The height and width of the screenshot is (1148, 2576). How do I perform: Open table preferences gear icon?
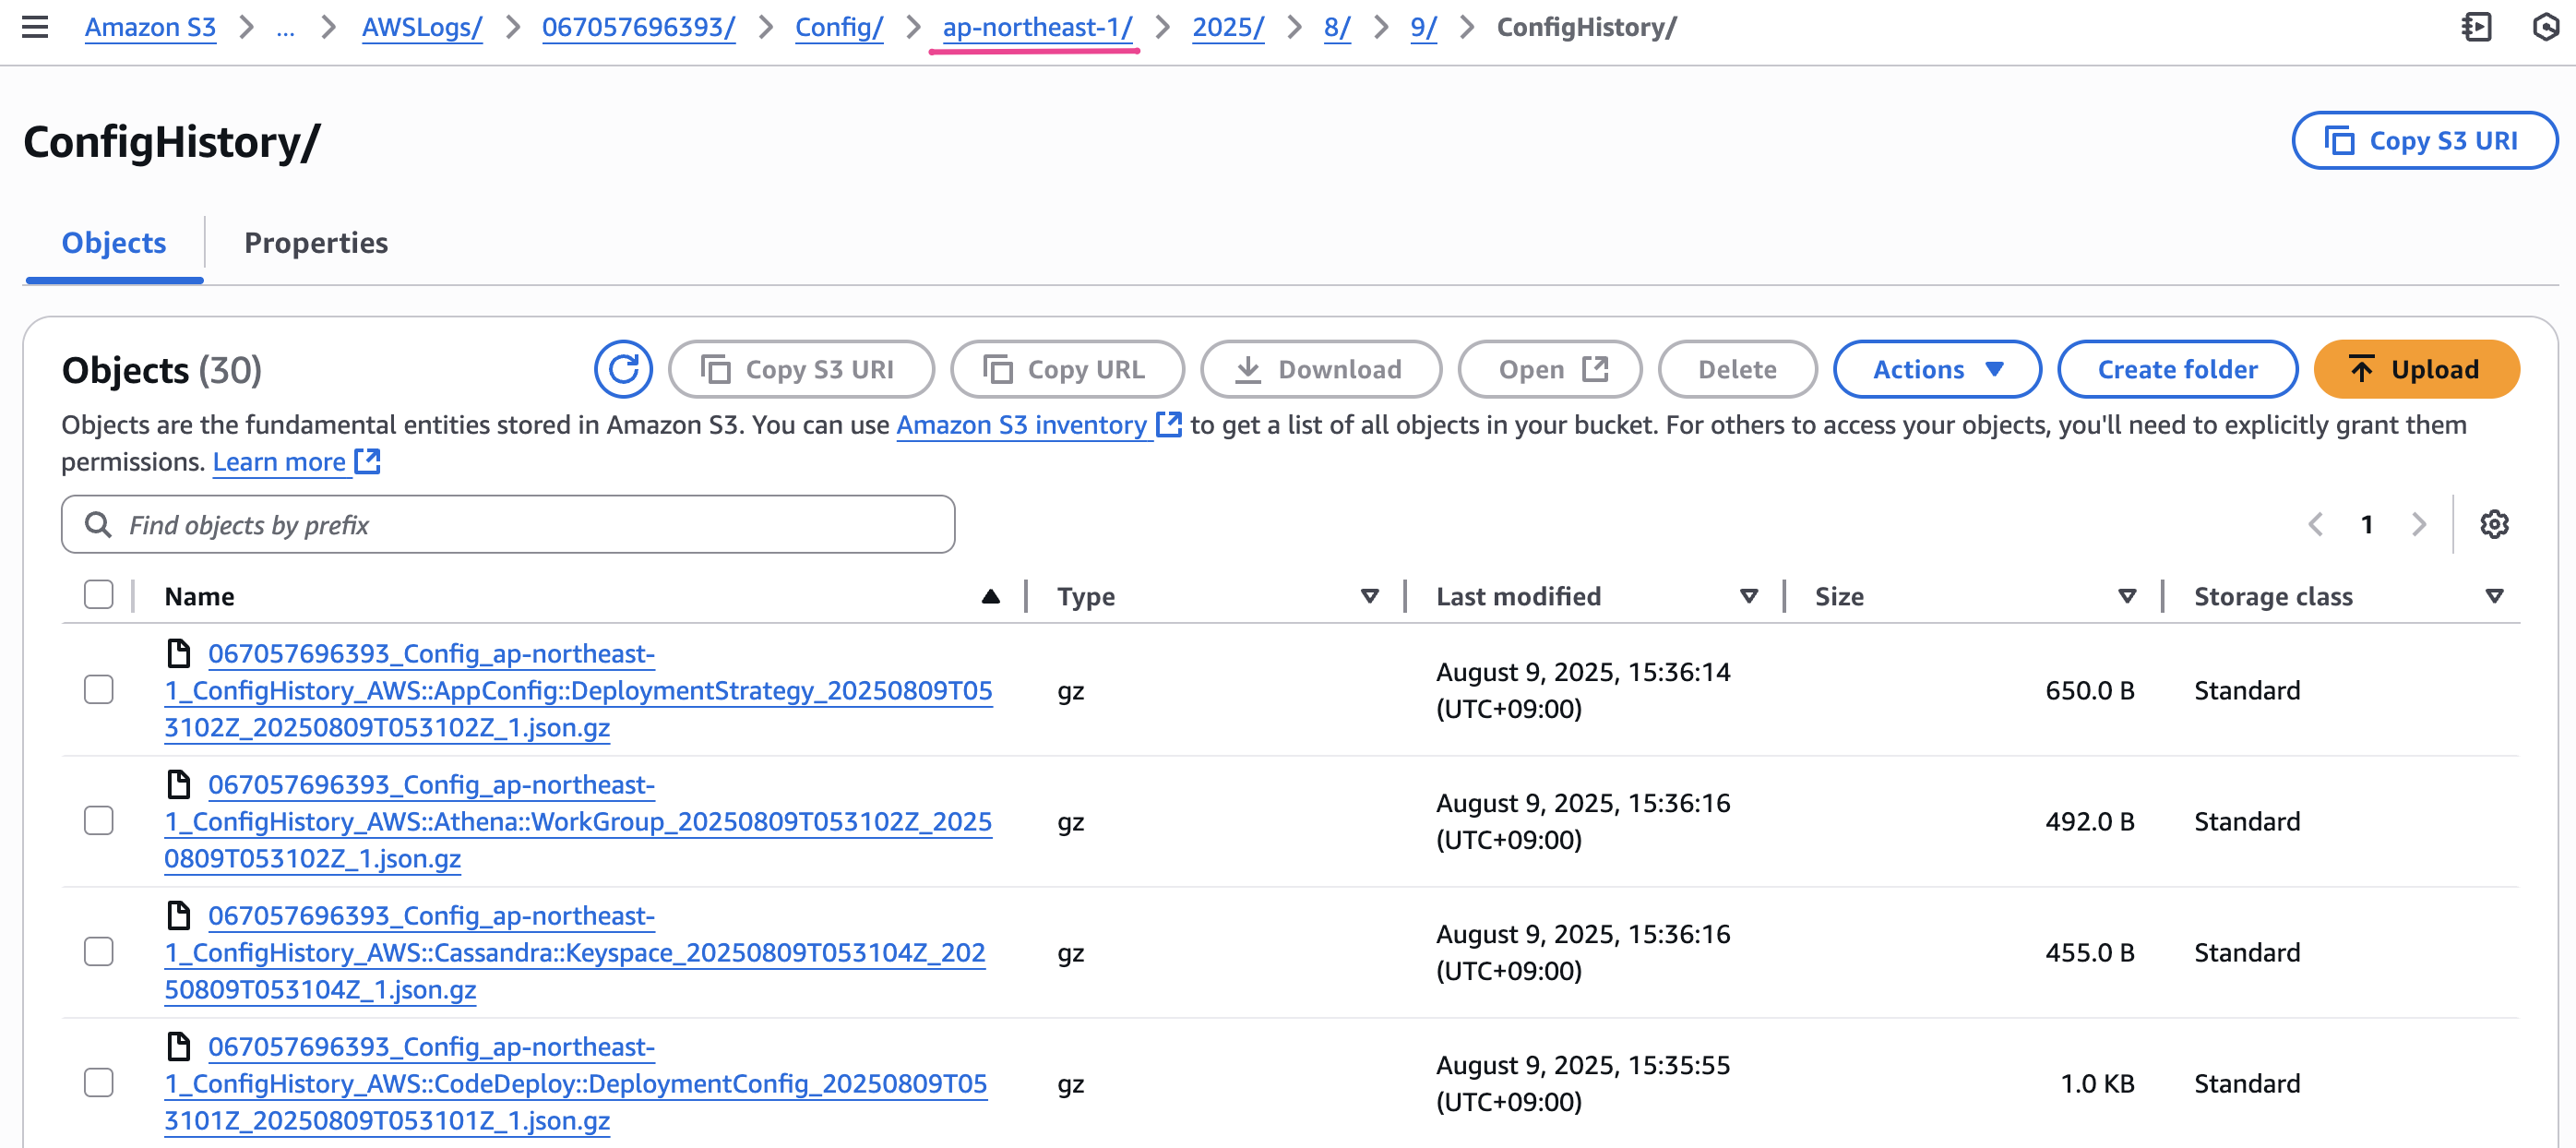click(2494, 524)
